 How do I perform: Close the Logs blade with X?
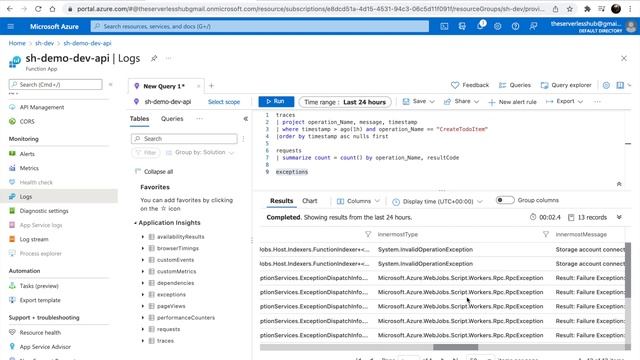coord(624,58)
